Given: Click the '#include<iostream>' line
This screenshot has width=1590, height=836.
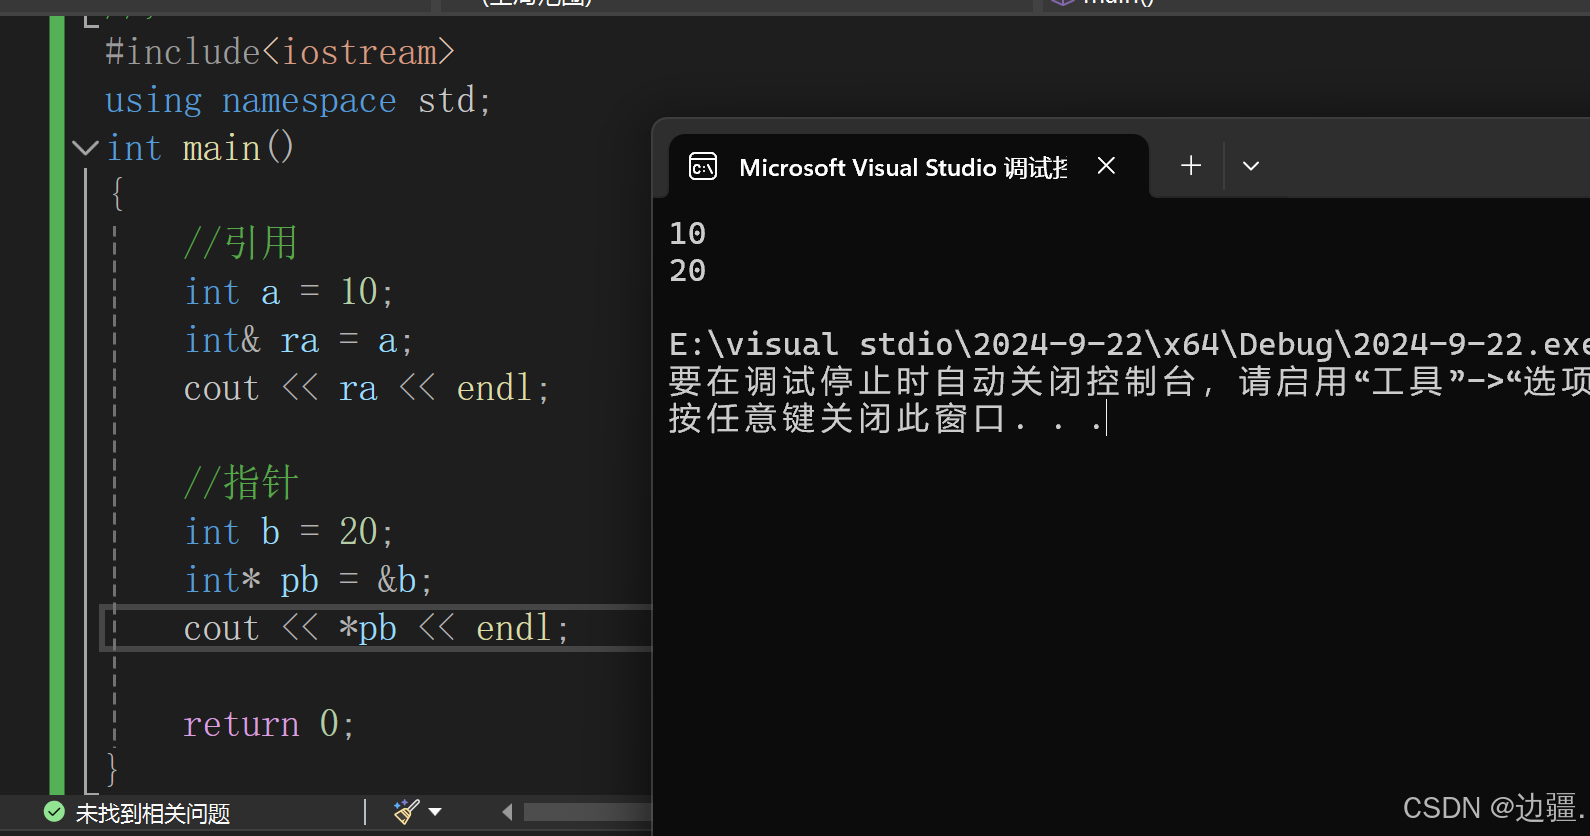Looking at the screenshot, I should [x=280, y=52].
